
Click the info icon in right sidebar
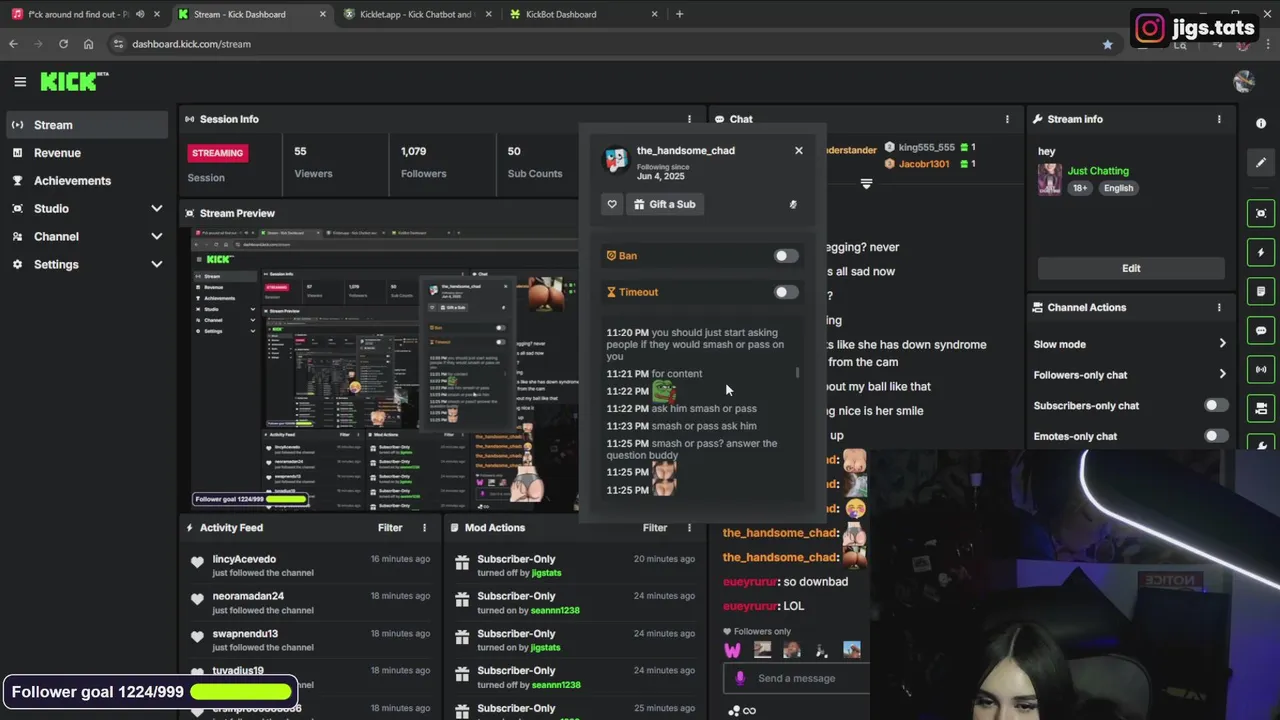coord(1261,123)
